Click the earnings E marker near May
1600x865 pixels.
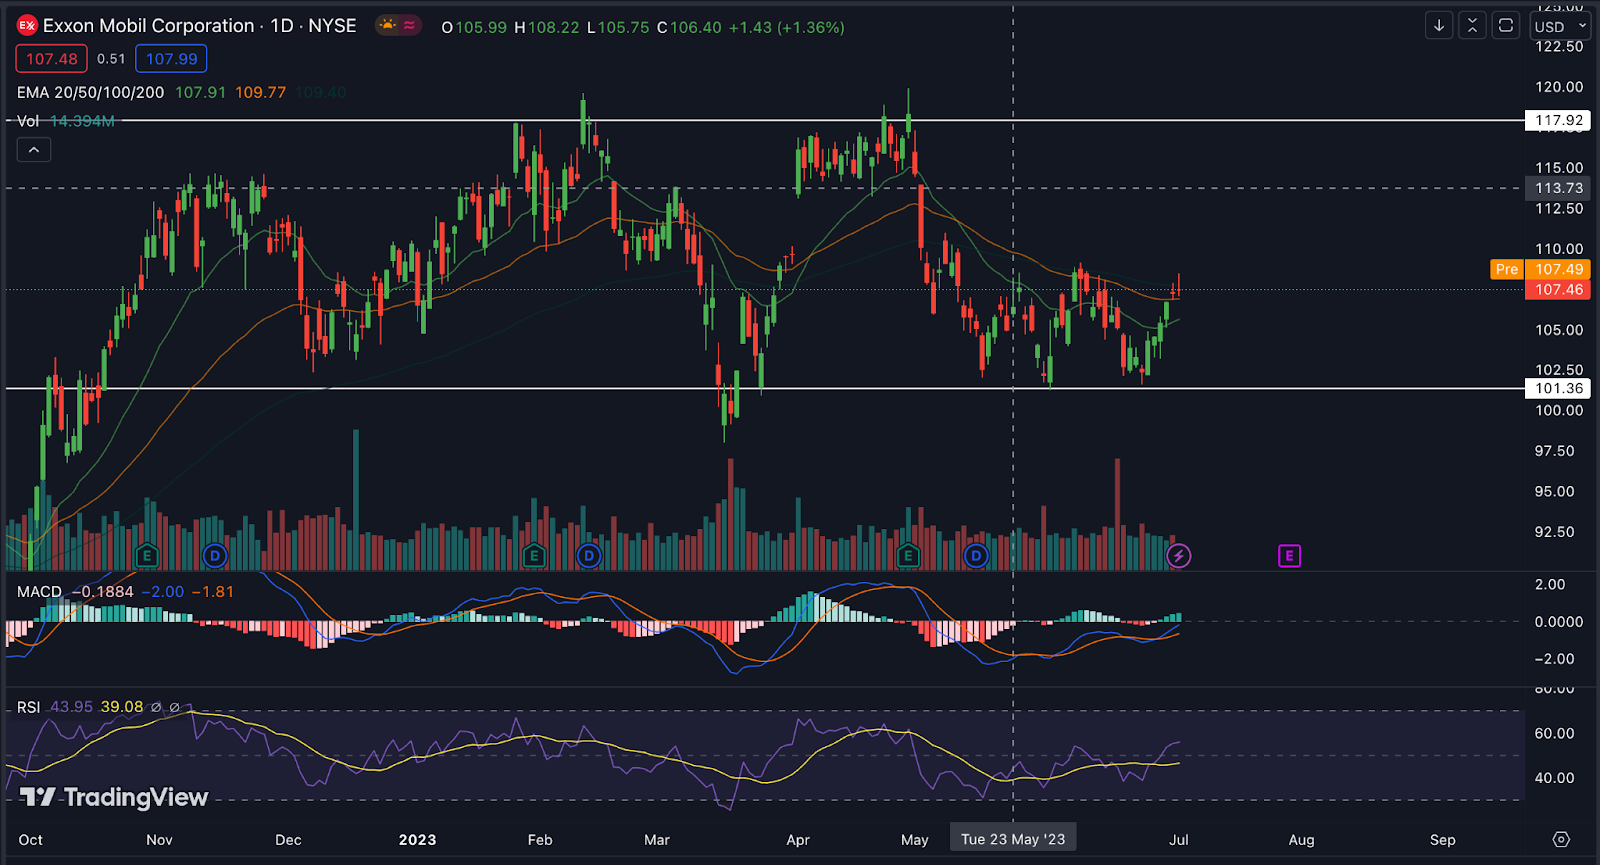908,556
